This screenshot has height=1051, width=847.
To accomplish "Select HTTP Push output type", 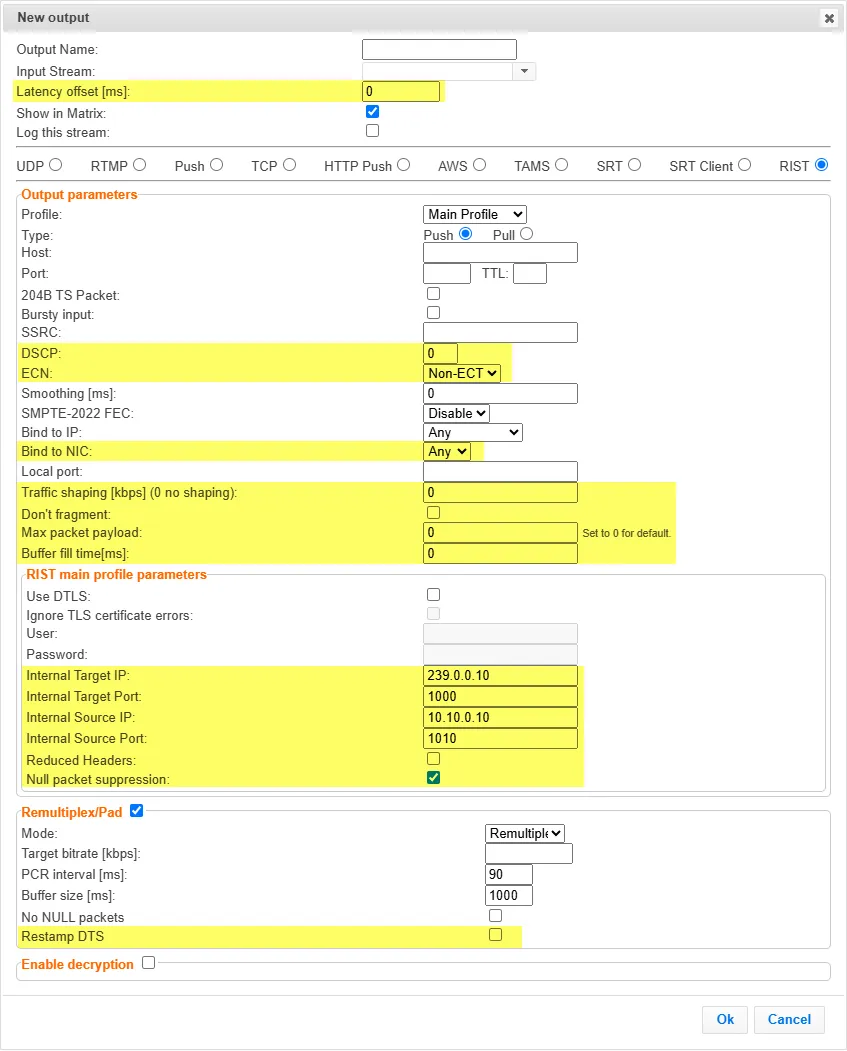I will (x=403, y=165).
